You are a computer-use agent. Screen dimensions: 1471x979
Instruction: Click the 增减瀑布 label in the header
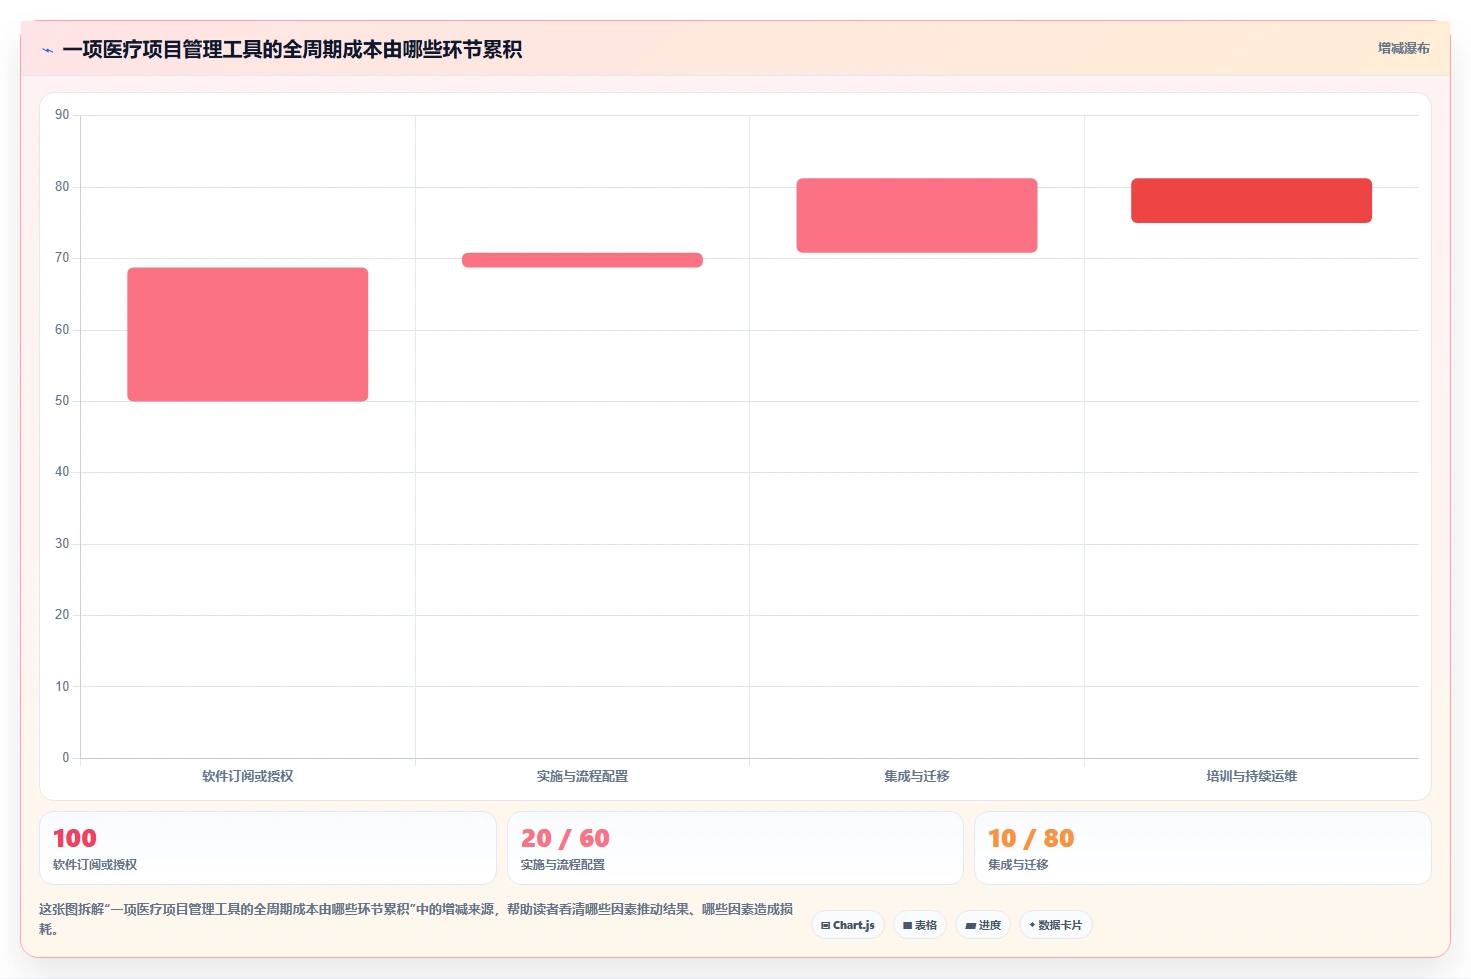pos(1403,48)
